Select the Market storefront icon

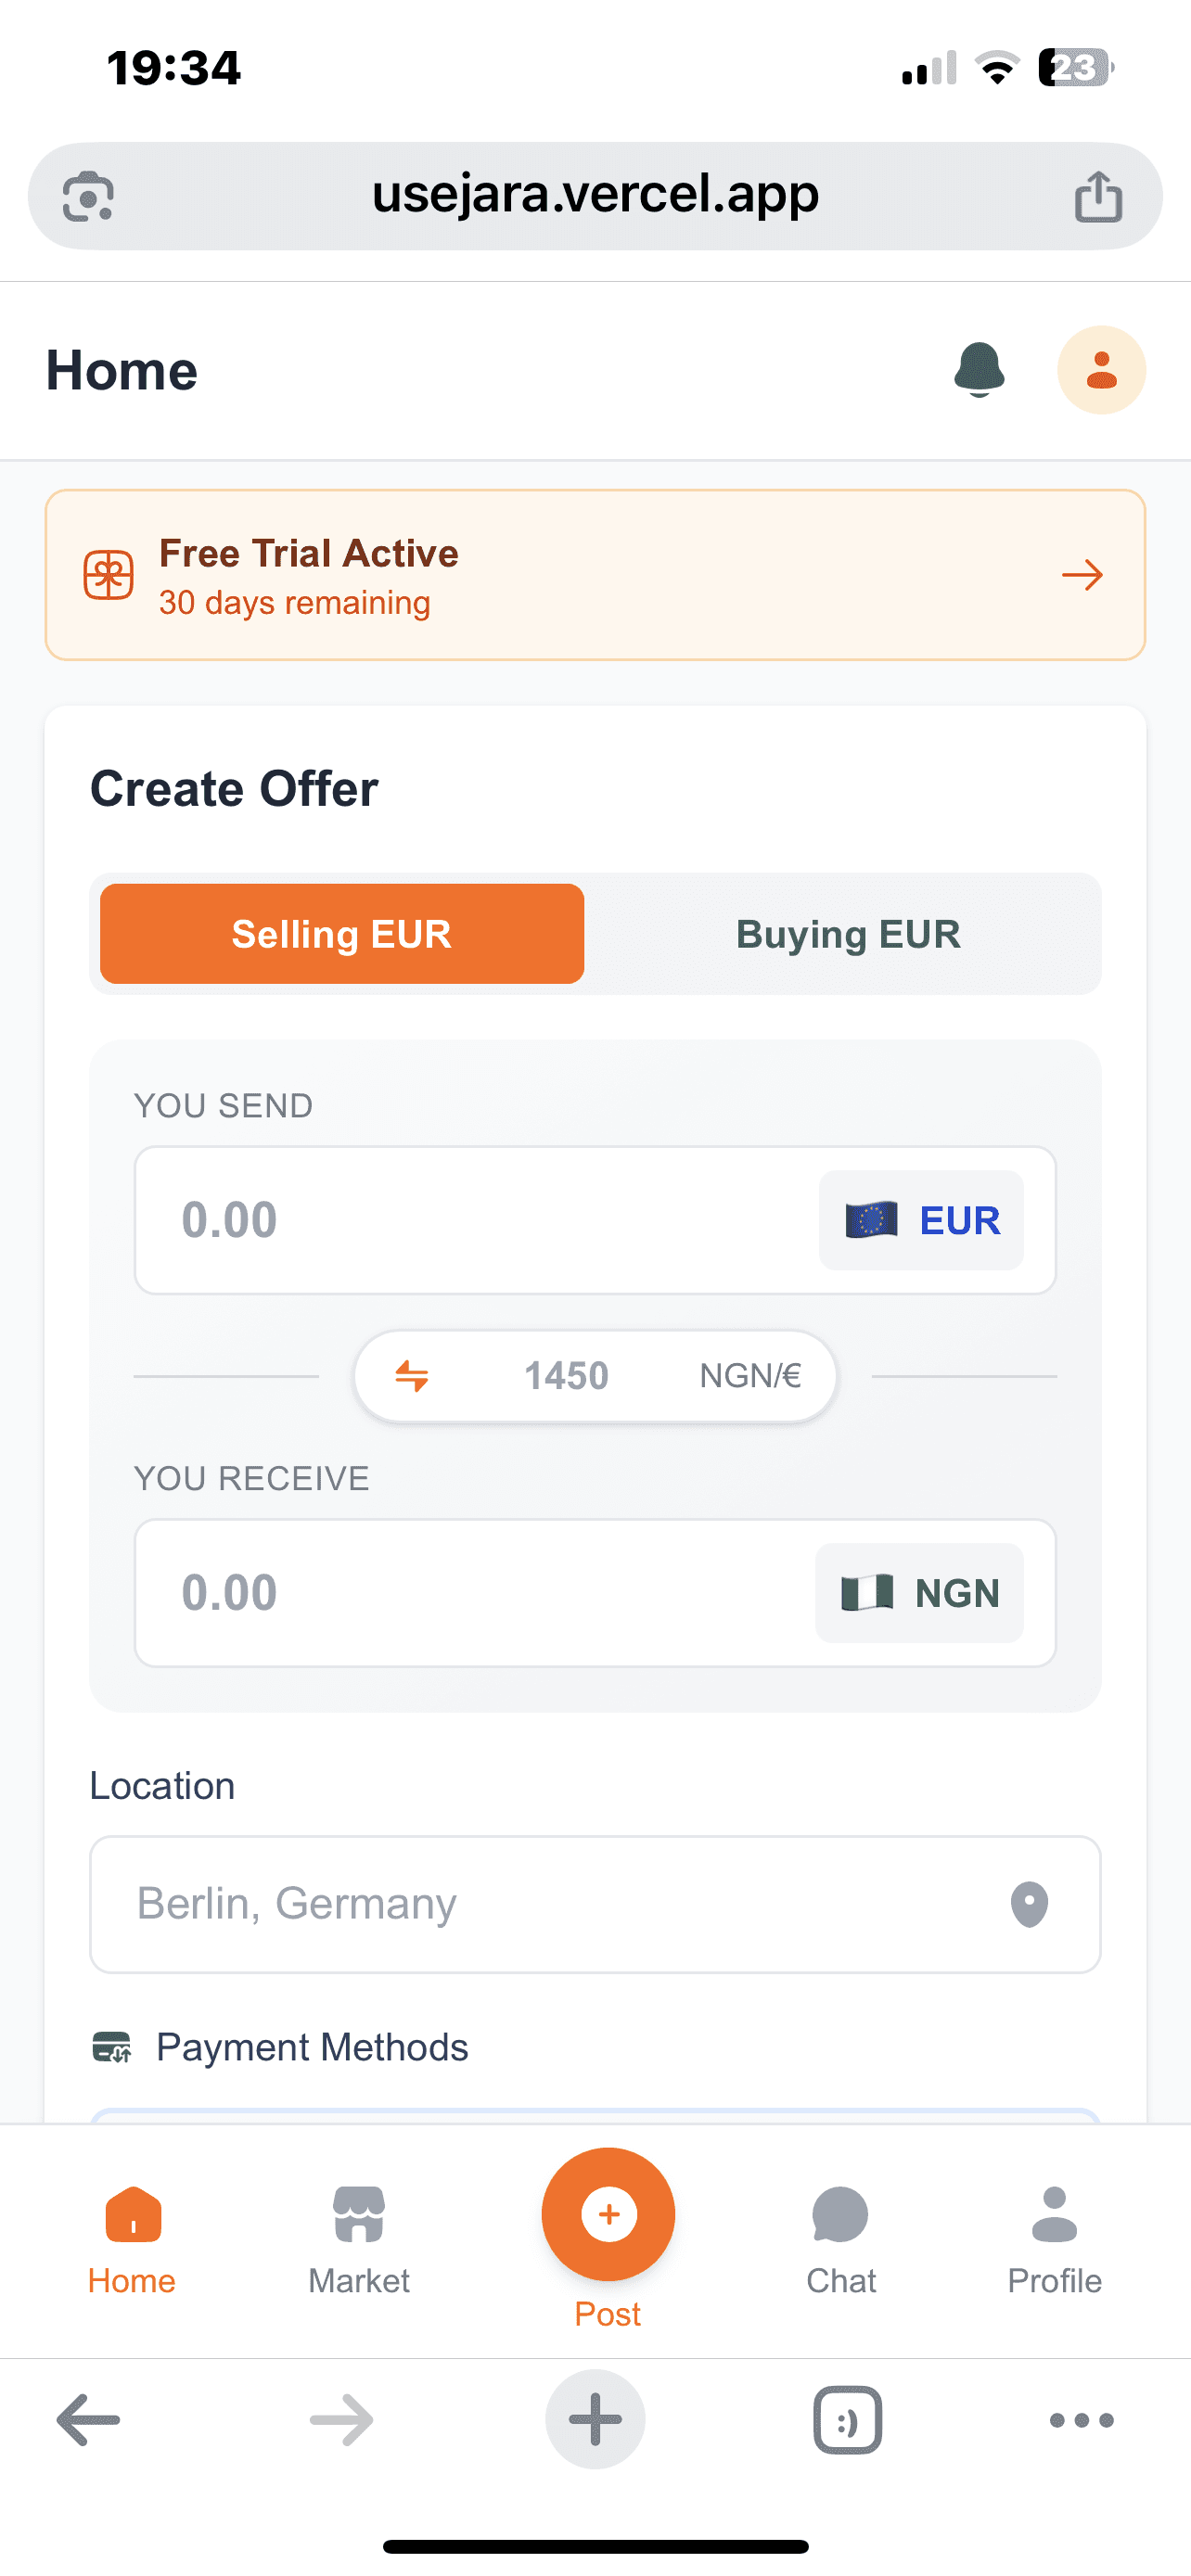[x=358, y=2210]
